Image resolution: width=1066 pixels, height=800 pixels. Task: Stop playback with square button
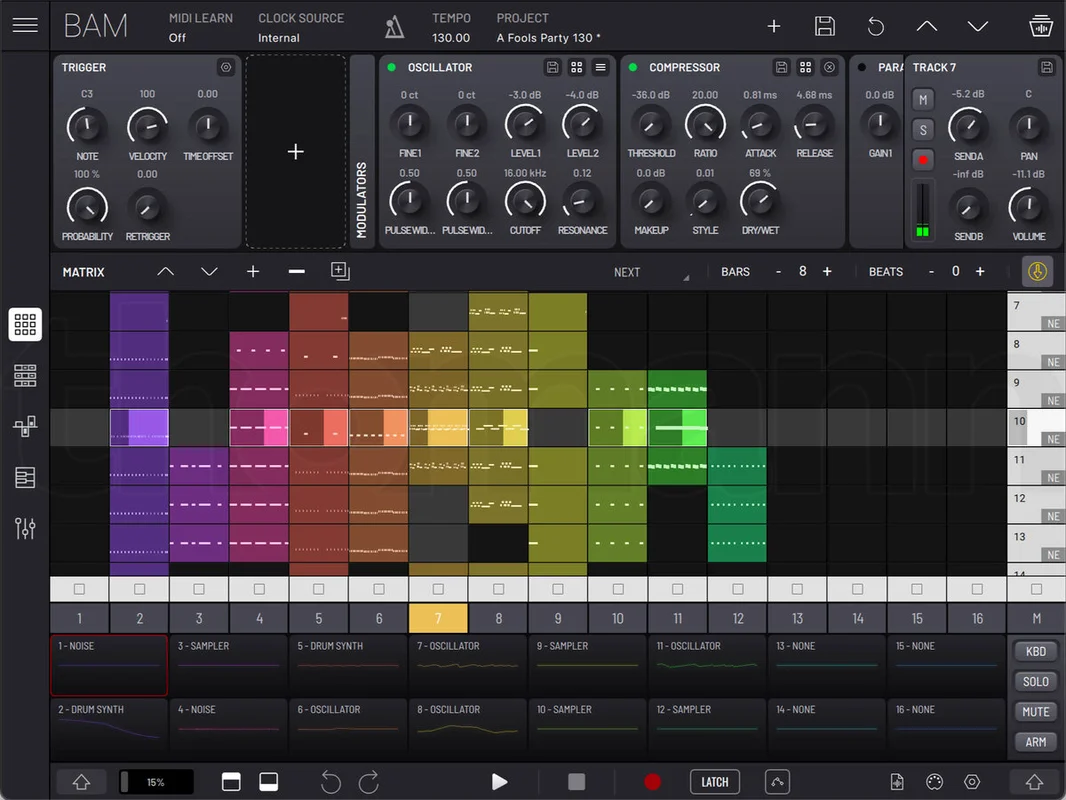click(x=577, y=782)
